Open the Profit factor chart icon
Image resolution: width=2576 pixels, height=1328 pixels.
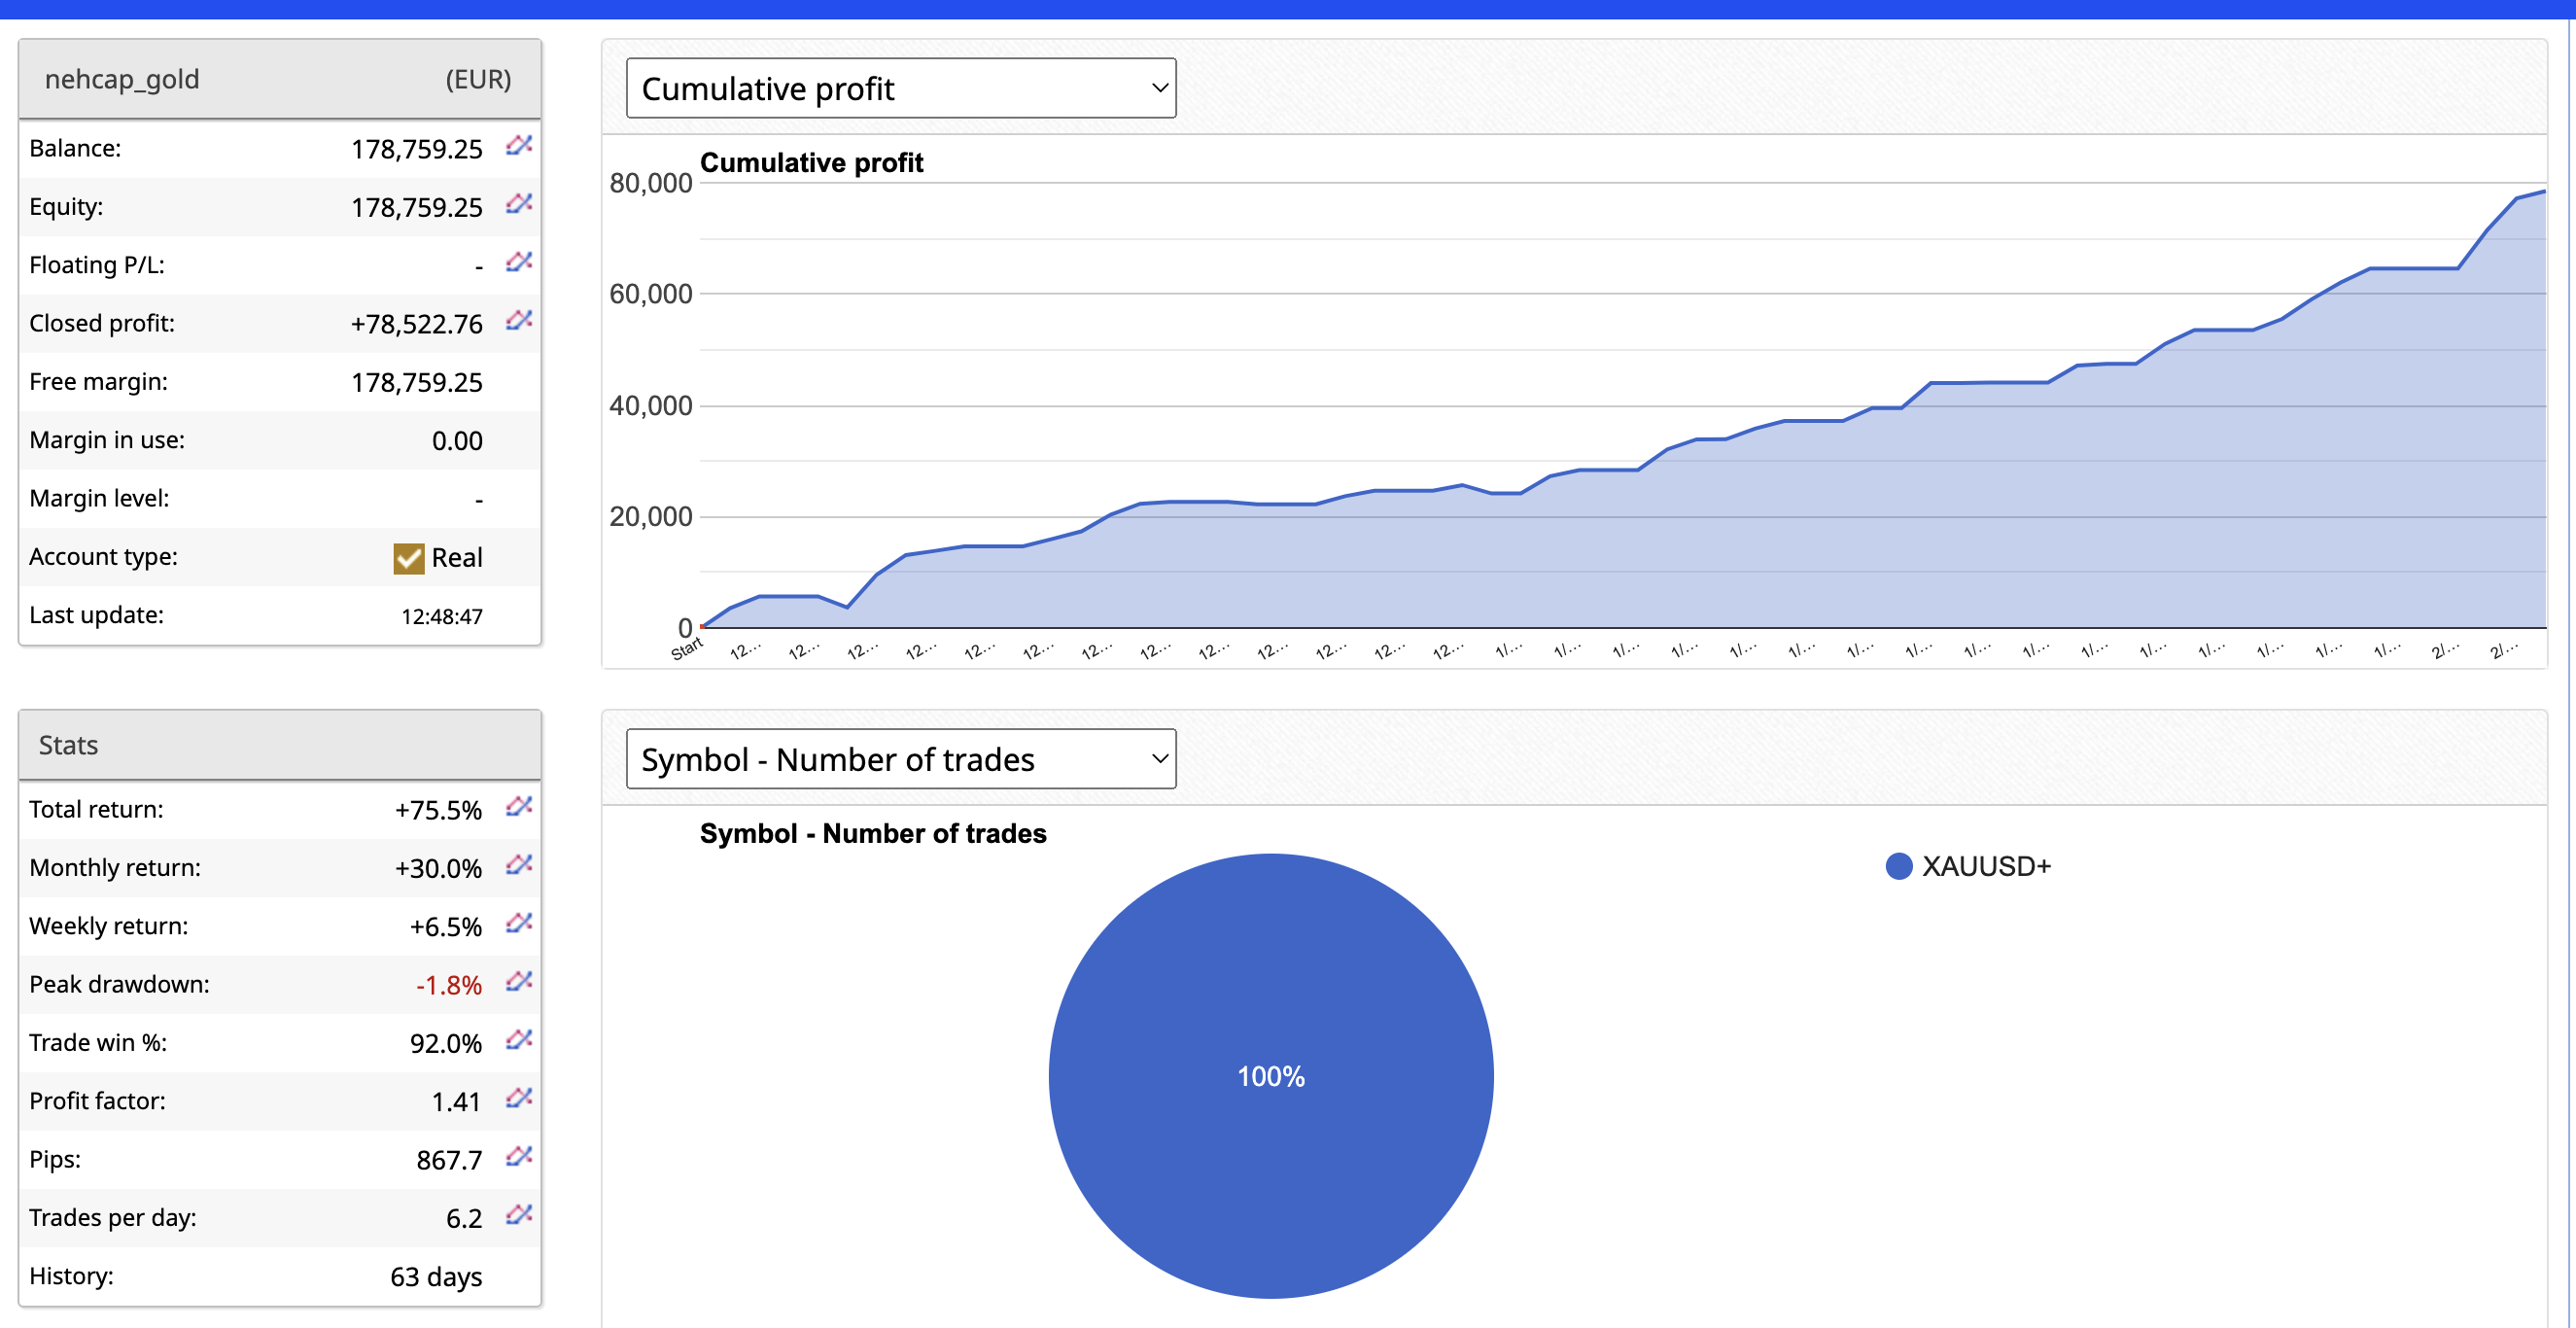pos(518,1098)
